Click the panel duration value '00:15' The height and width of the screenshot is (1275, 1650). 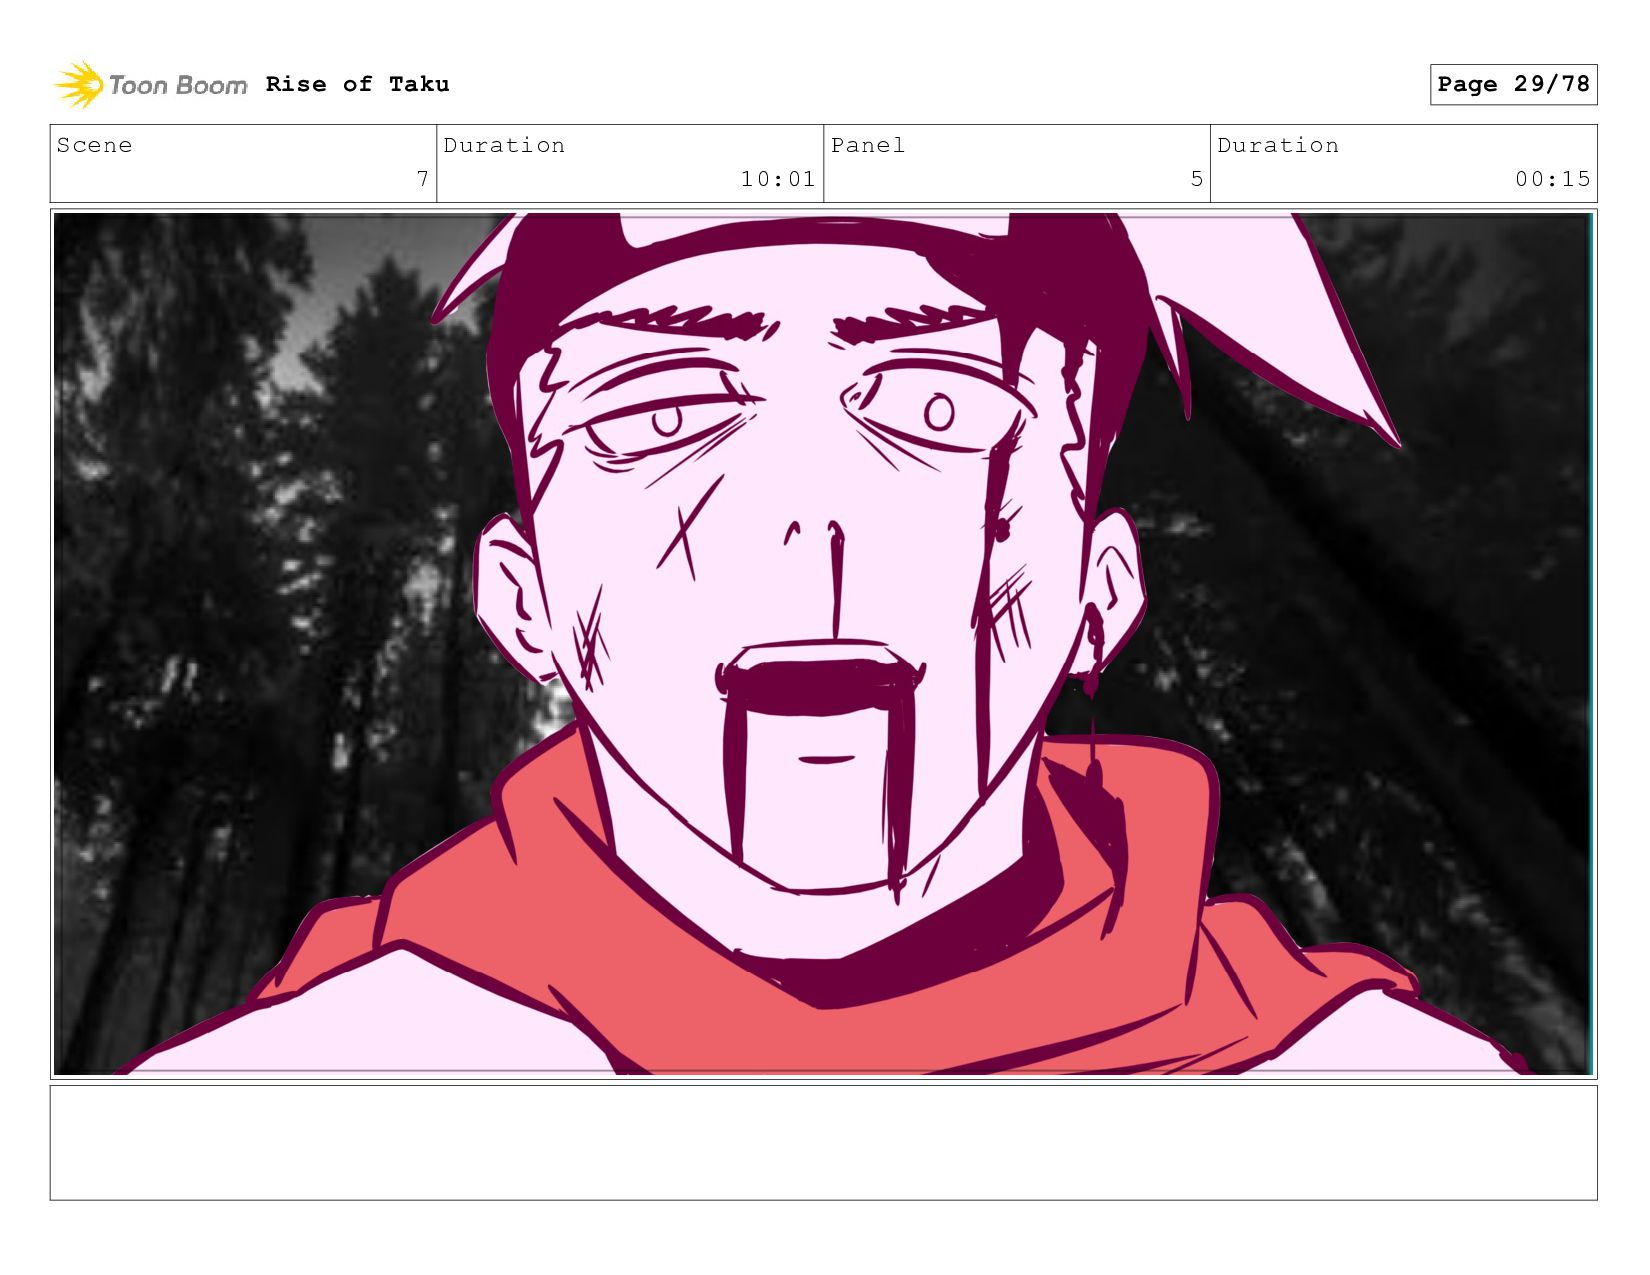[x=1552, y=179]
